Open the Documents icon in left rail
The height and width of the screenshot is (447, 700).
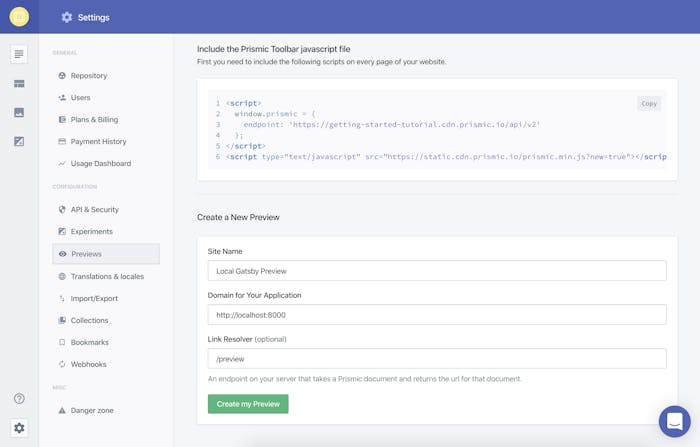point(19,54)
